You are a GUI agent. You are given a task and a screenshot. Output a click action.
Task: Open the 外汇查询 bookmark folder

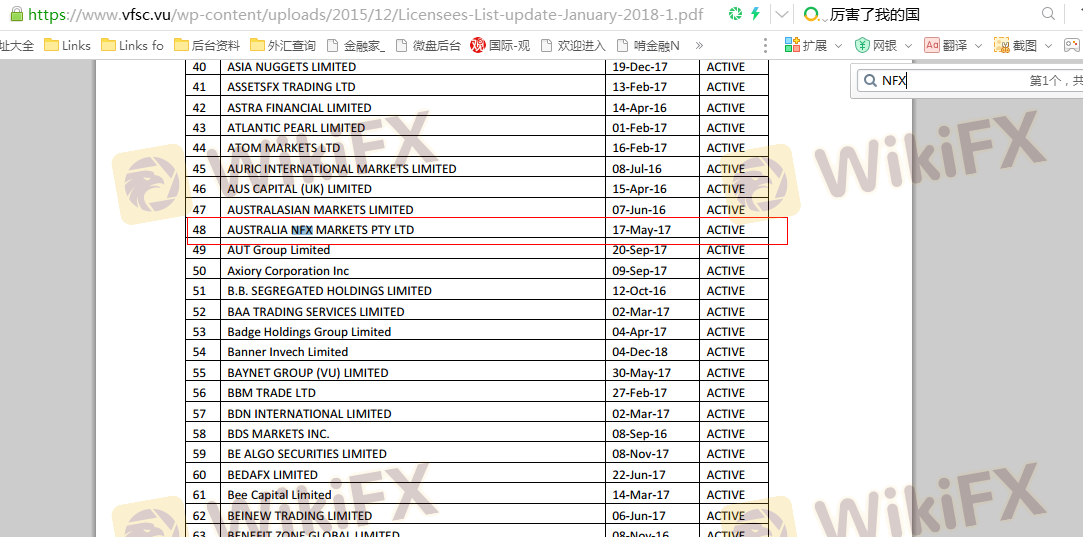point(283,46)
